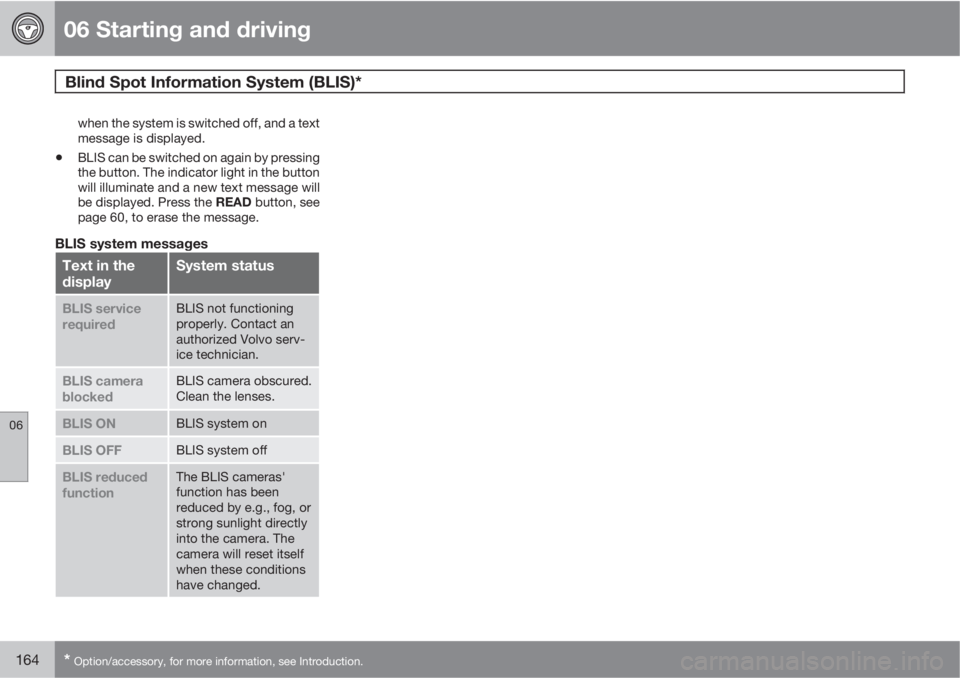
Task: Click 'BLIS camera obscured. Clean the lenses.' cell
Action: pos(244,388)
